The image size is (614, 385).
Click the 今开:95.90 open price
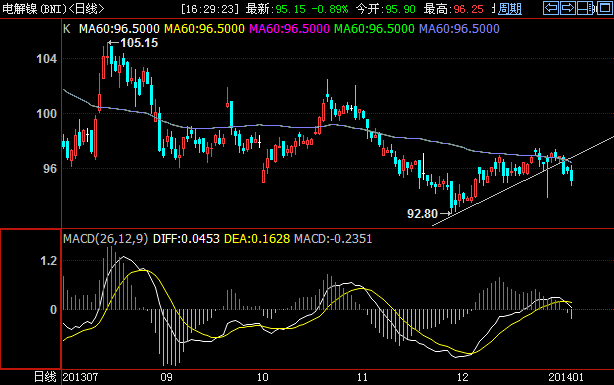point(386,9)
